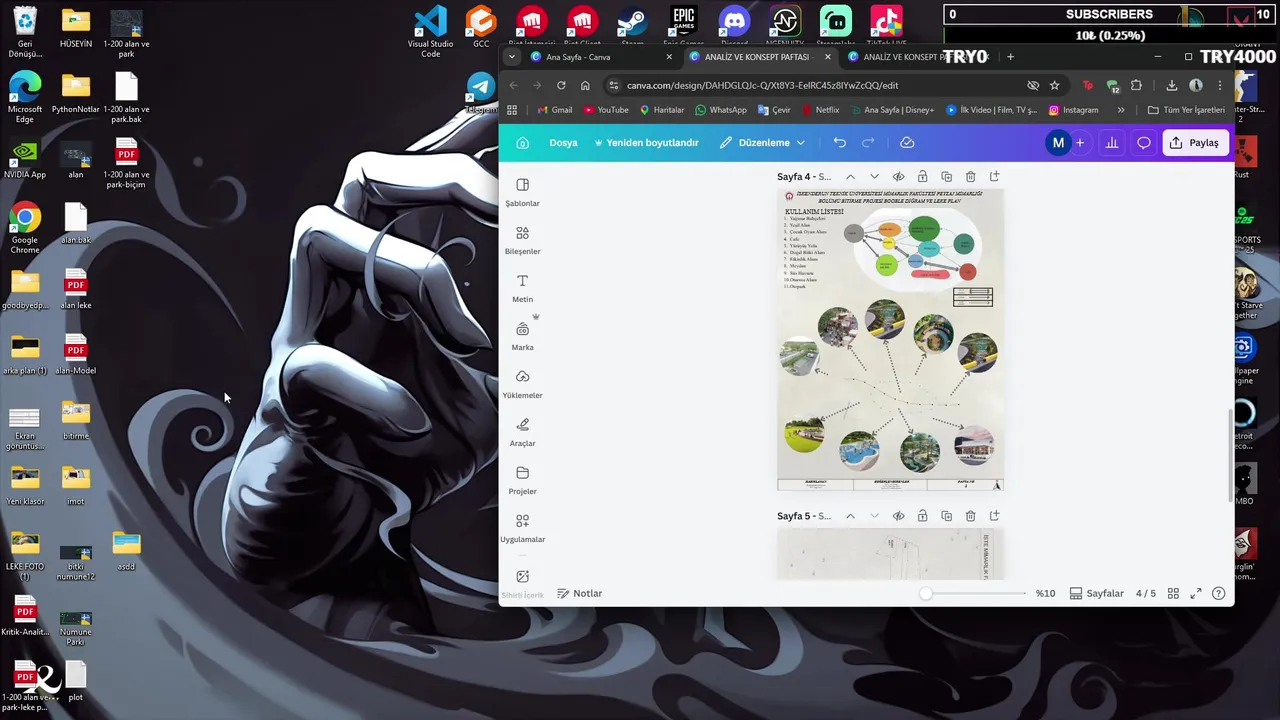Screen dimensions: 1280x720
Task: Open the Dosya file menu
Action: 563,143
